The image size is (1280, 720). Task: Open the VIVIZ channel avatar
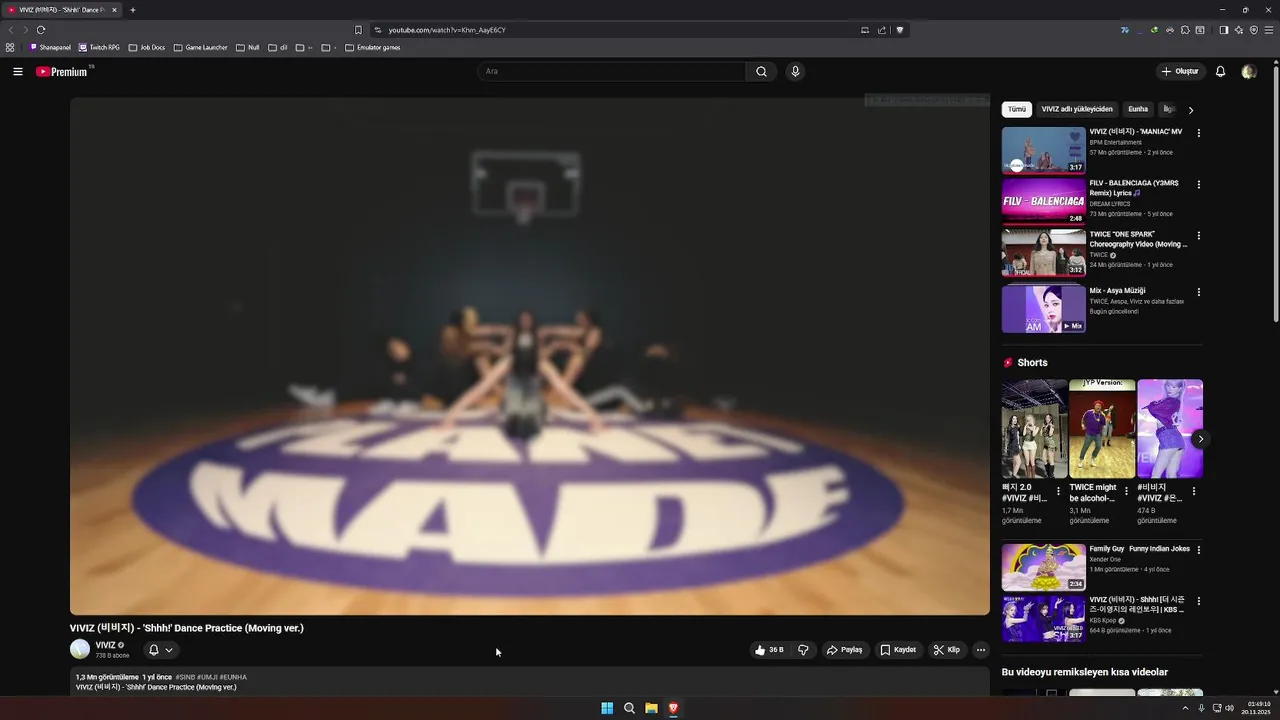tap(80, 649)
